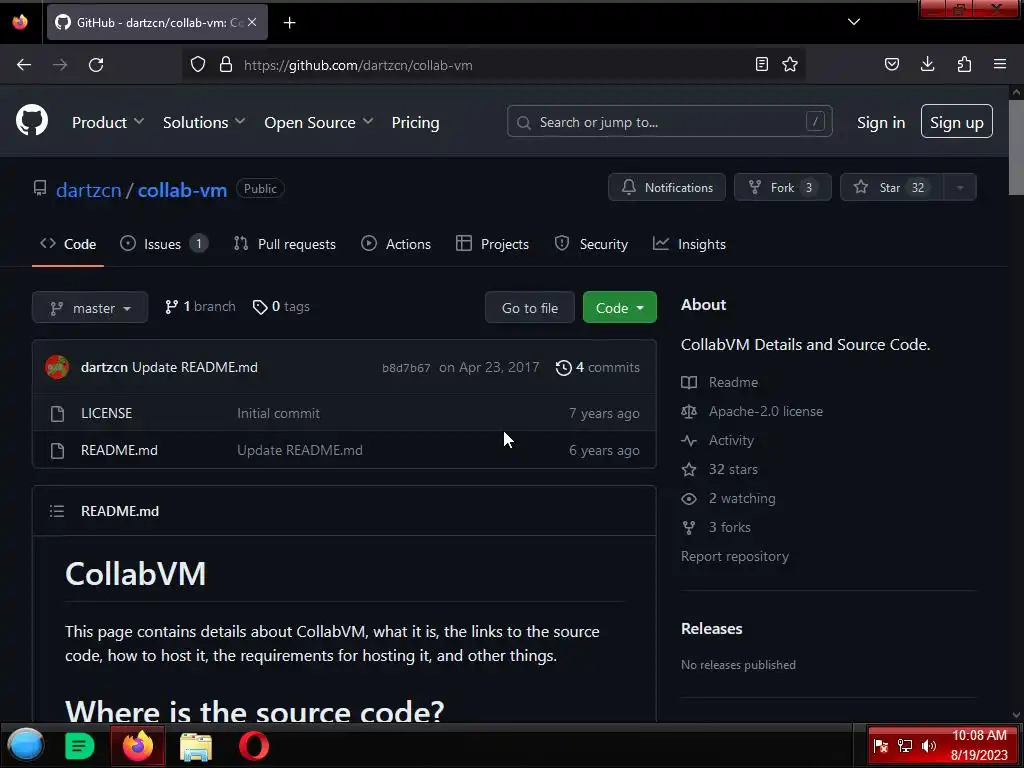The image size is (1024, 768).
Task: Open the Start orb on taskbar
Action: 25,745
